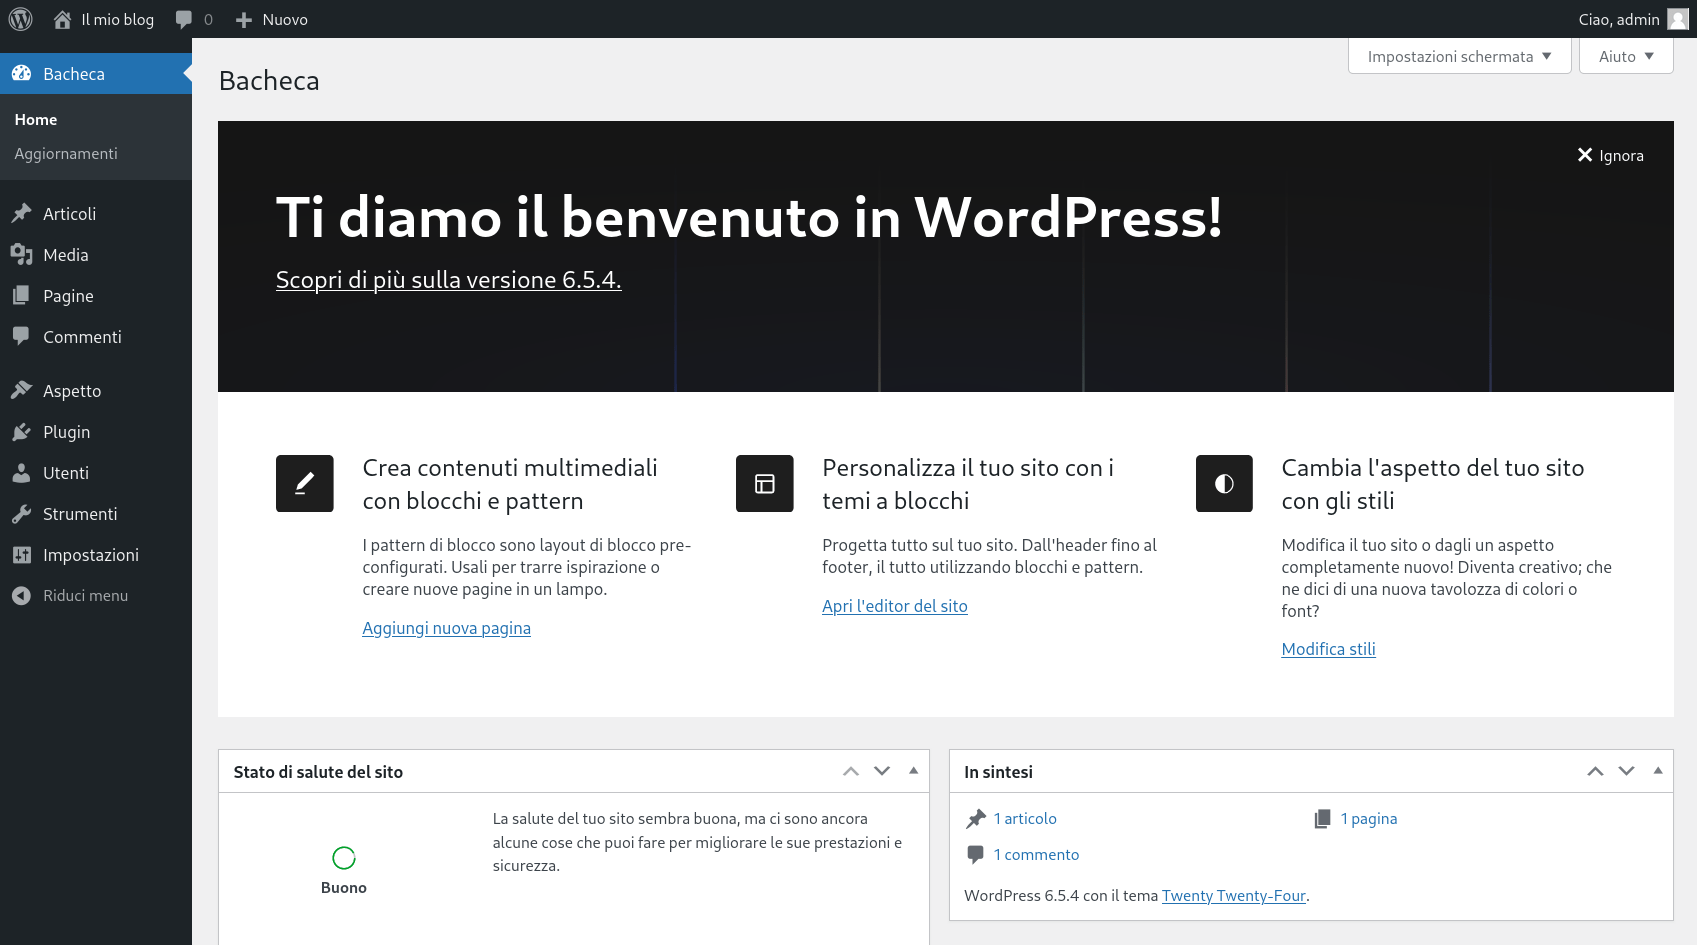
Task: Collapse the In sintesi panel
Action: [x=1658, y=771]
